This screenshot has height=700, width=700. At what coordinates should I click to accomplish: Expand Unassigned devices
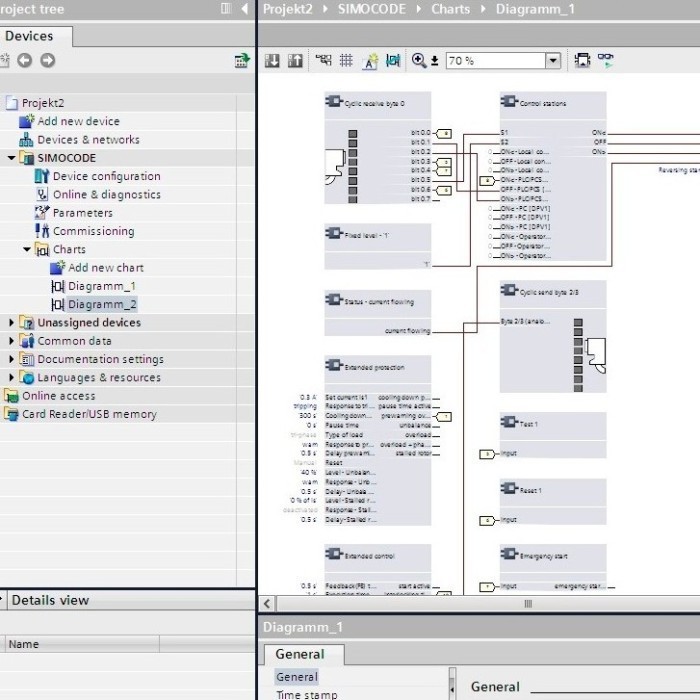(12, 322)
